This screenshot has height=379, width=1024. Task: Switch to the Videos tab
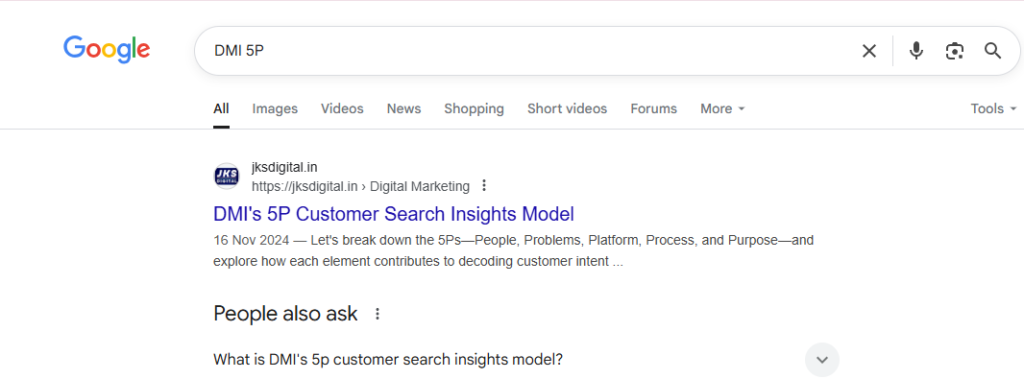click(x=342, y=108)
